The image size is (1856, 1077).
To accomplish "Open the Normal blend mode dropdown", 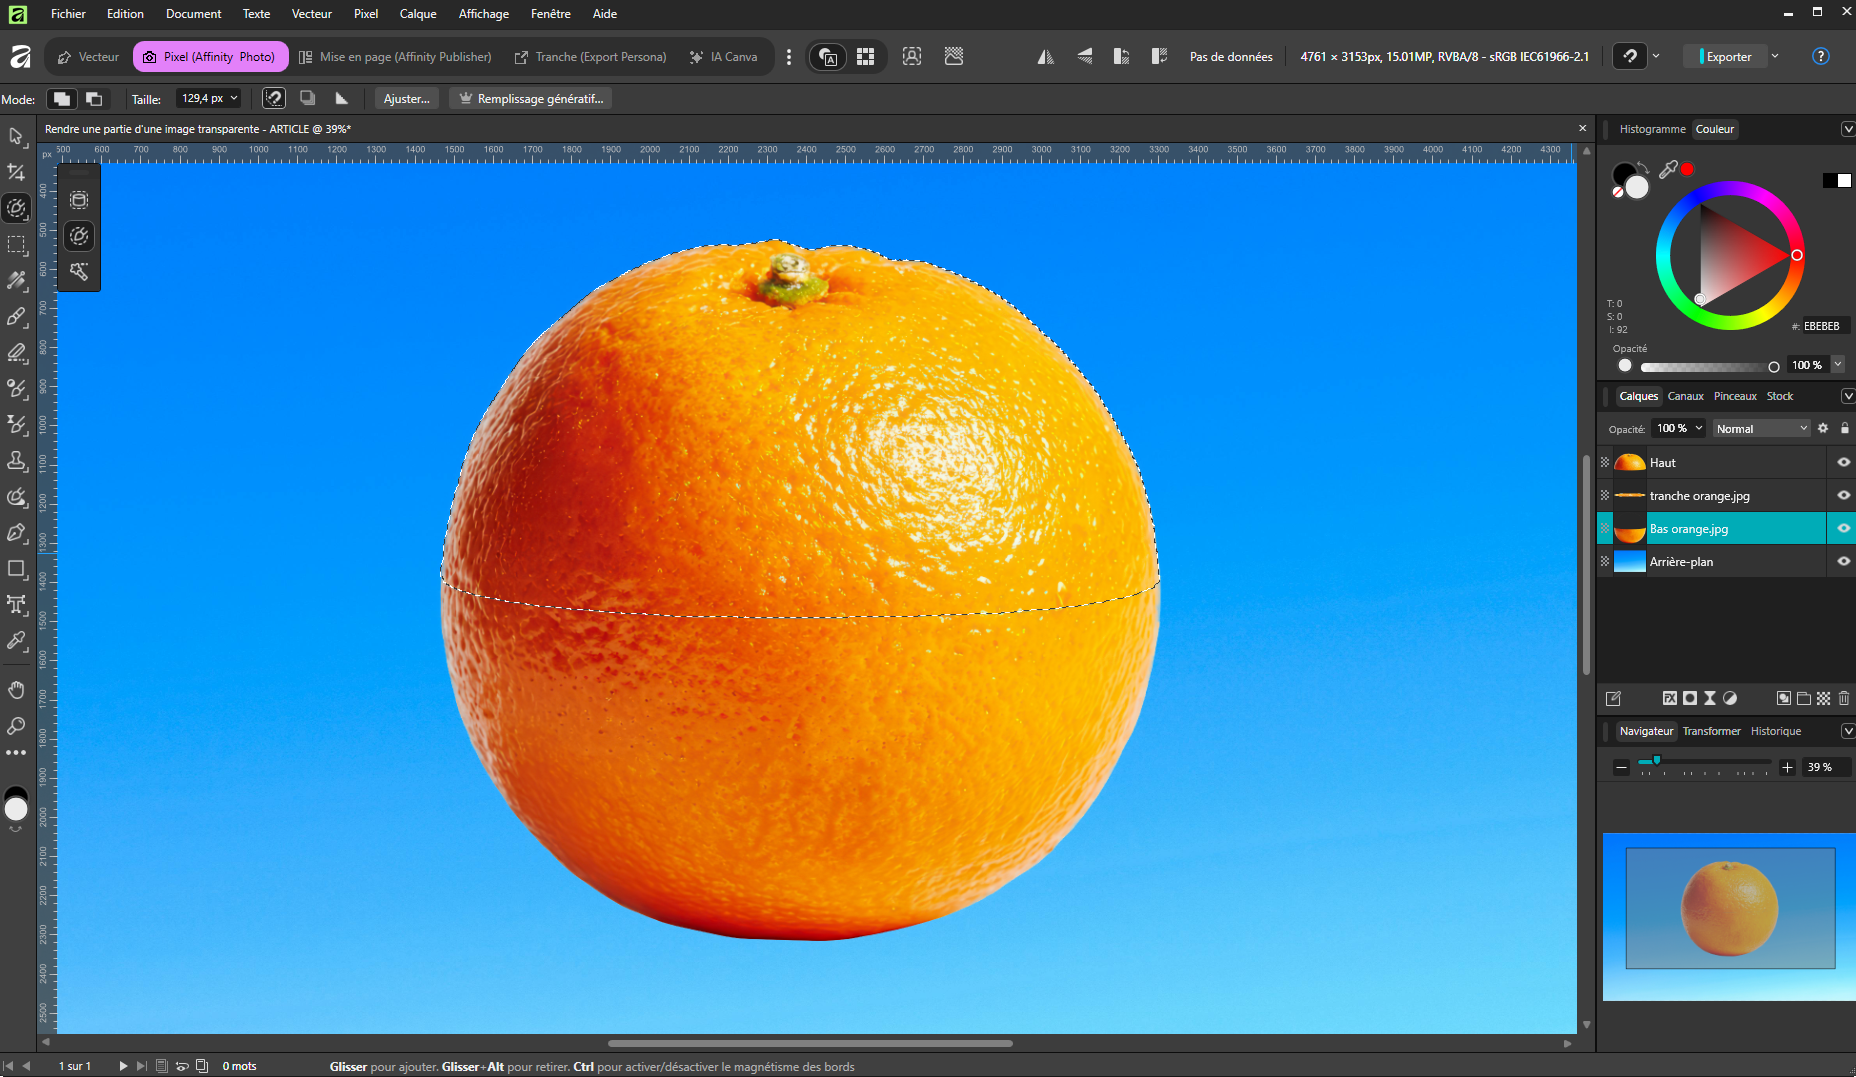I will [1761, 428].
